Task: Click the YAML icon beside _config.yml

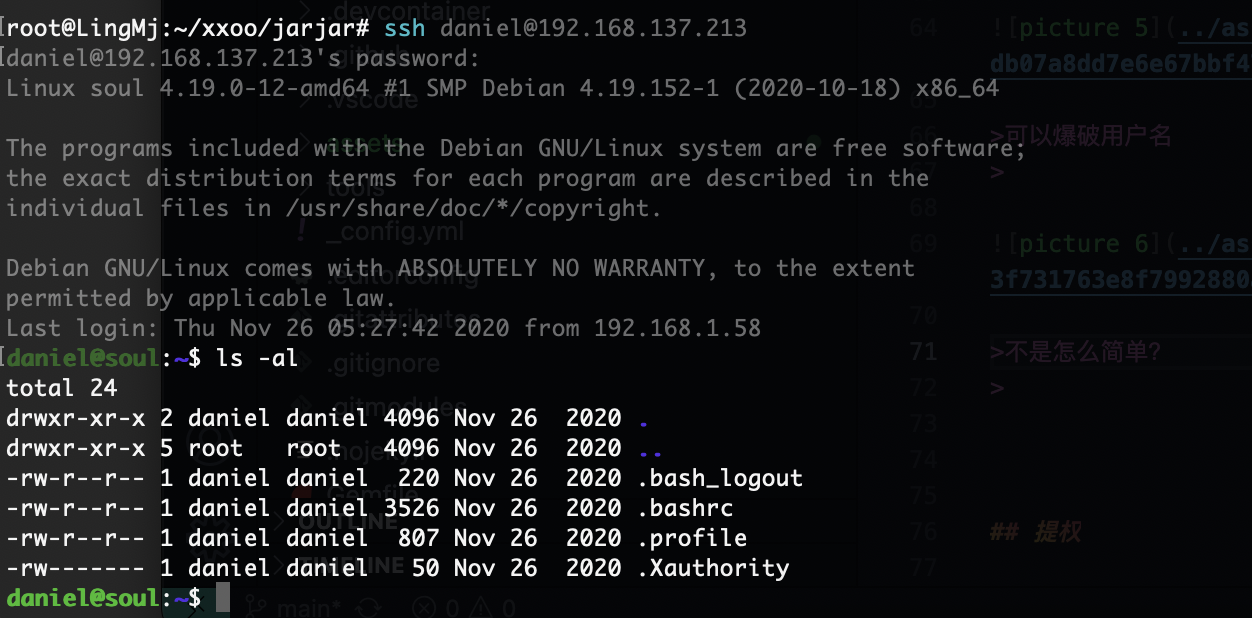Action: [301, 231]
